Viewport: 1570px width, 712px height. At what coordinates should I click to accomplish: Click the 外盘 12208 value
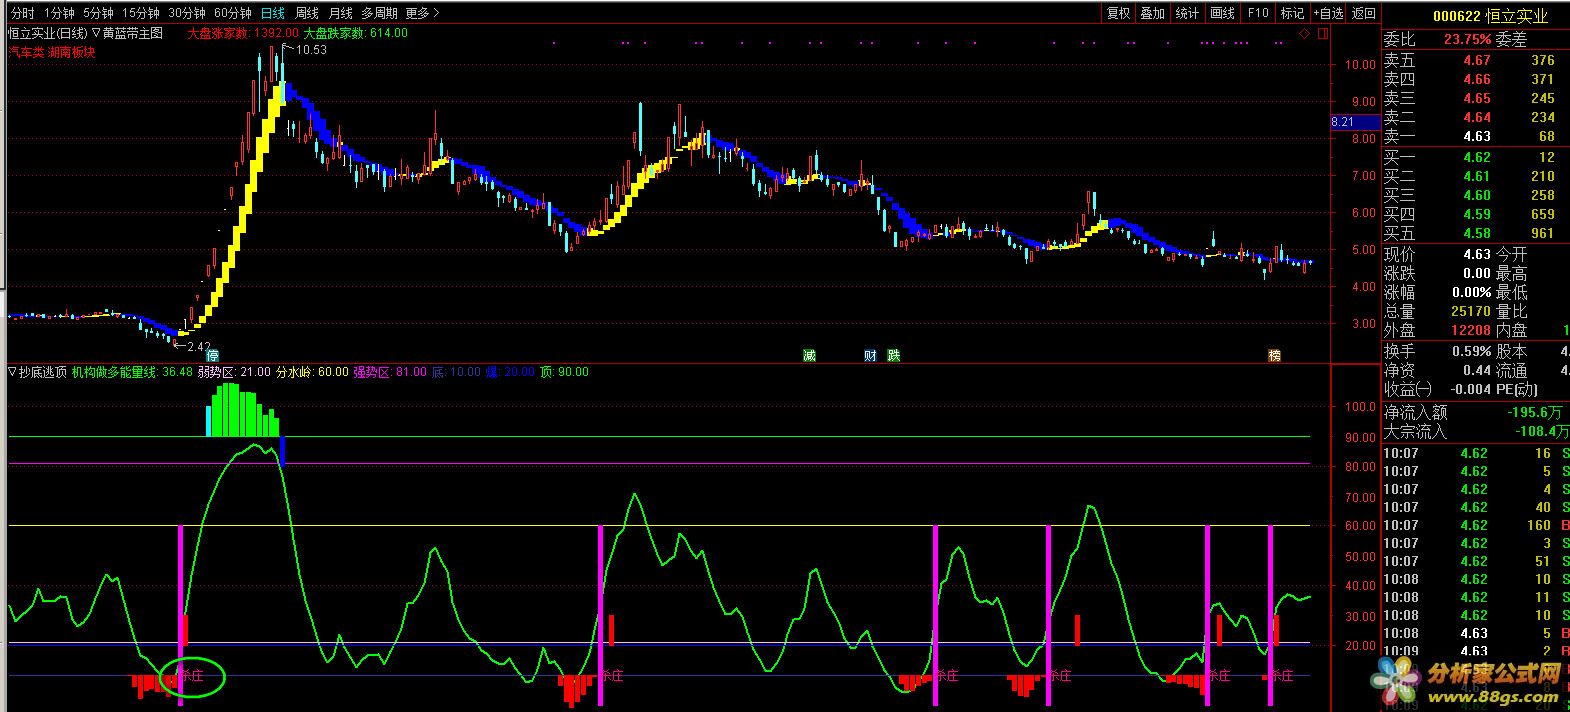pyautogui.click(x=1471, y=330)
